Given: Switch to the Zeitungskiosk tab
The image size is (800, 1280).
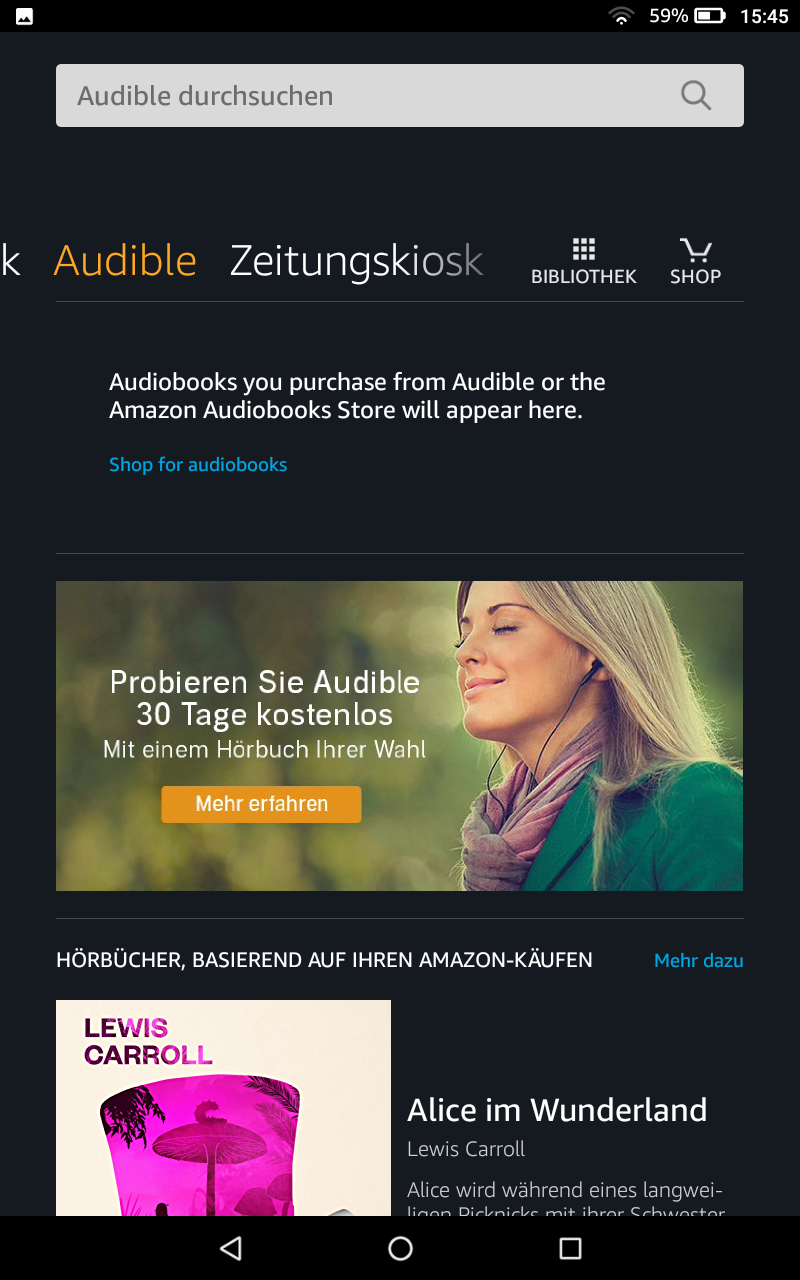Looking at the screenshot, I should [x=357, y=260].
